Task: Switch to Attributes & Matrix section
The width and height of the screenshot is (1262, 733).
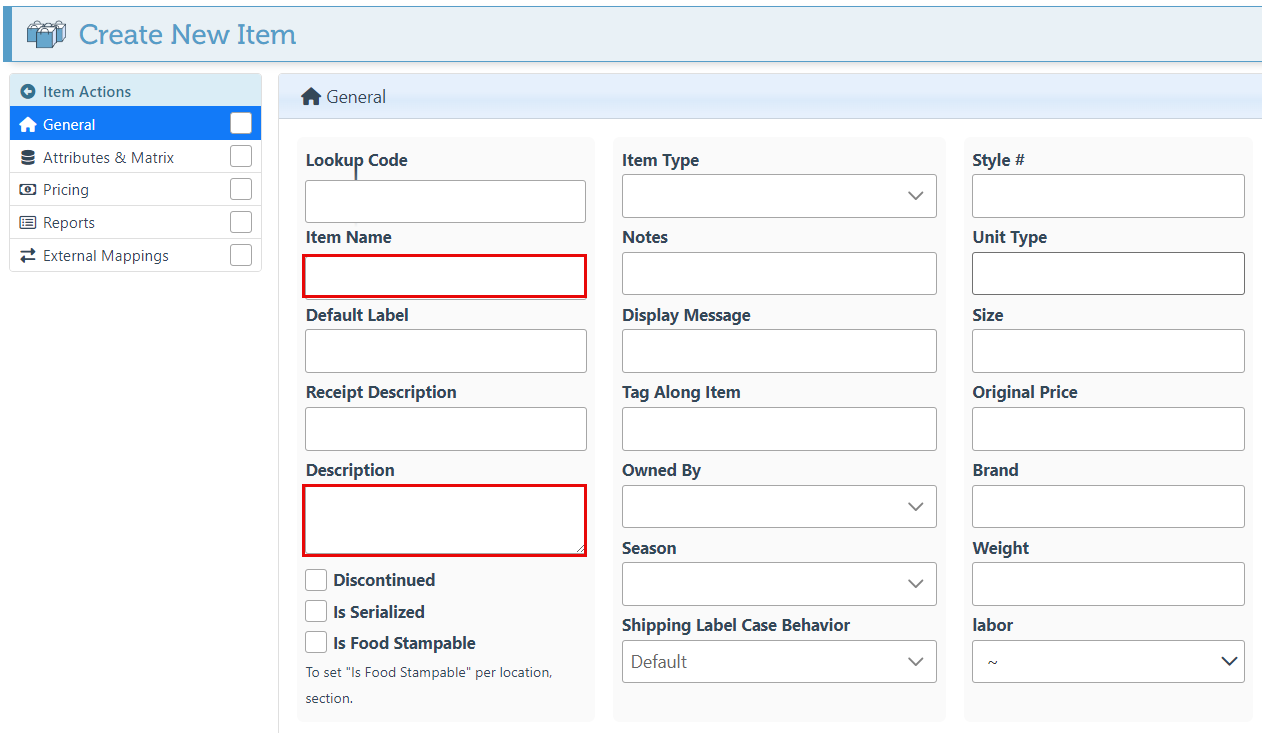Action: click(108, 158)
